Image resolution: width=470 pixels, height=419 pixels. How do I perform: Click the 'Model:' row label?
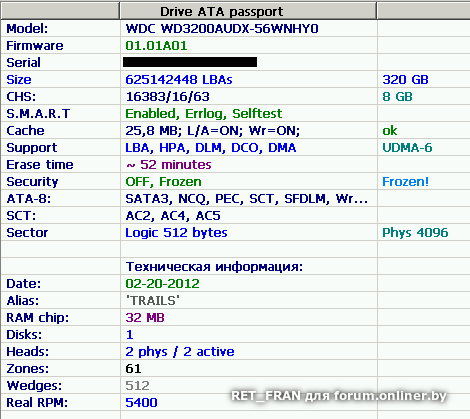point(27,29)
